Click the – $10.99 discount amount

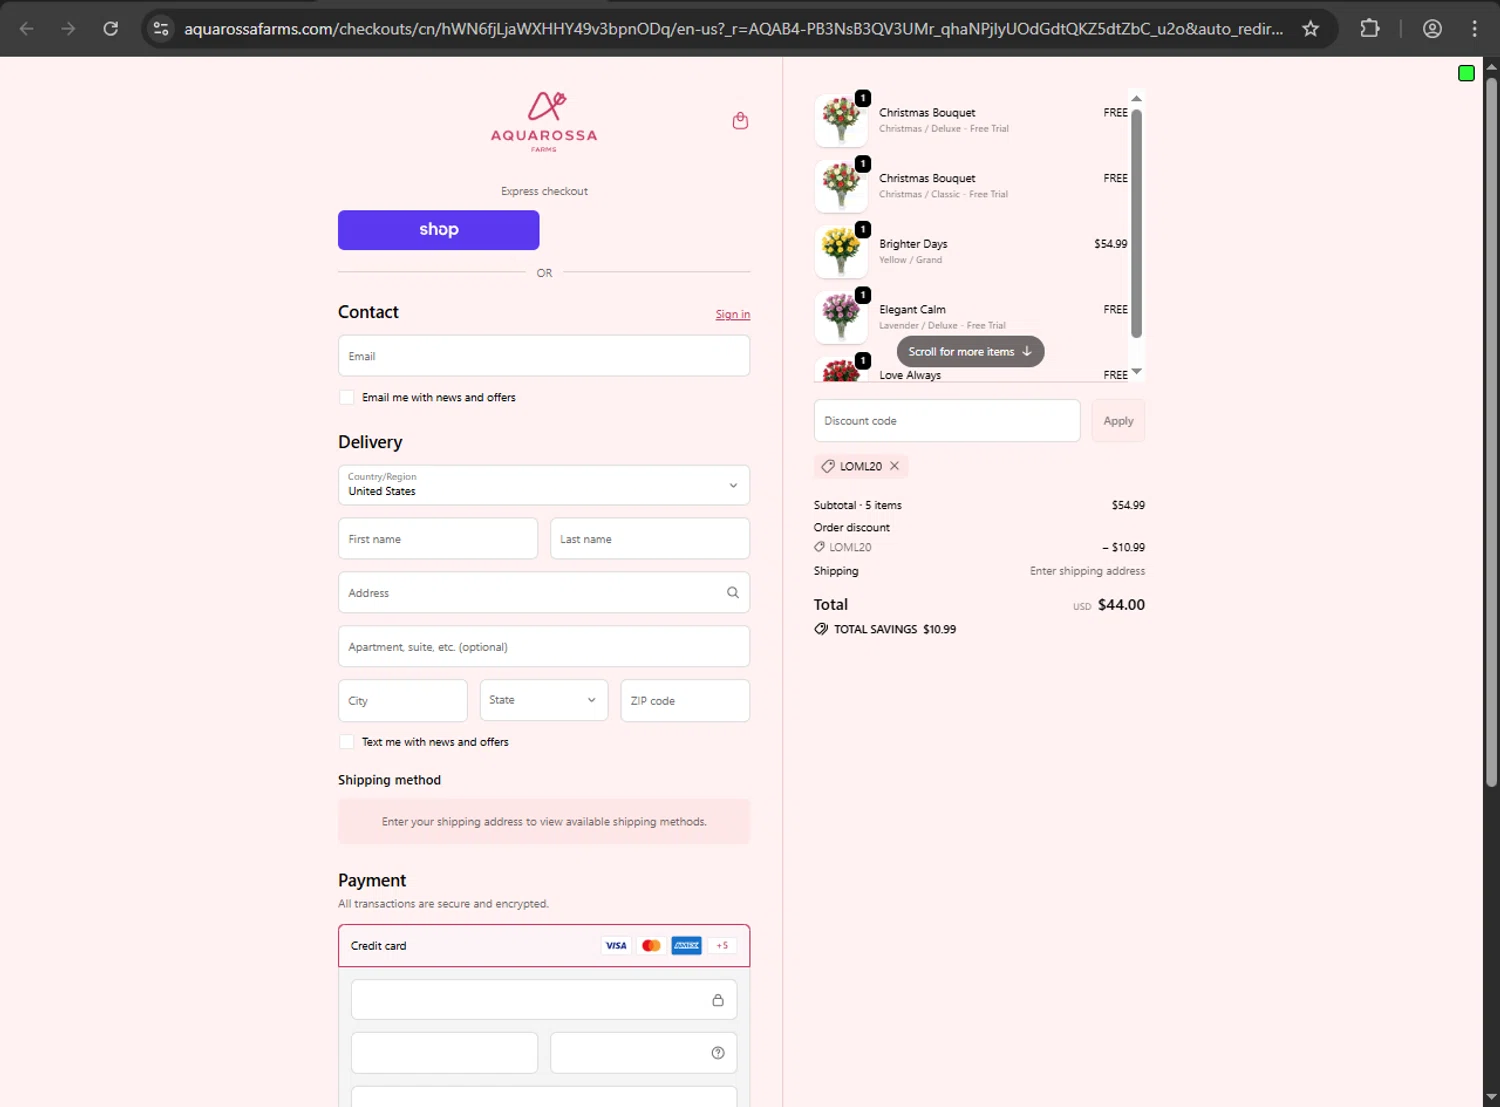(1123, 548)
